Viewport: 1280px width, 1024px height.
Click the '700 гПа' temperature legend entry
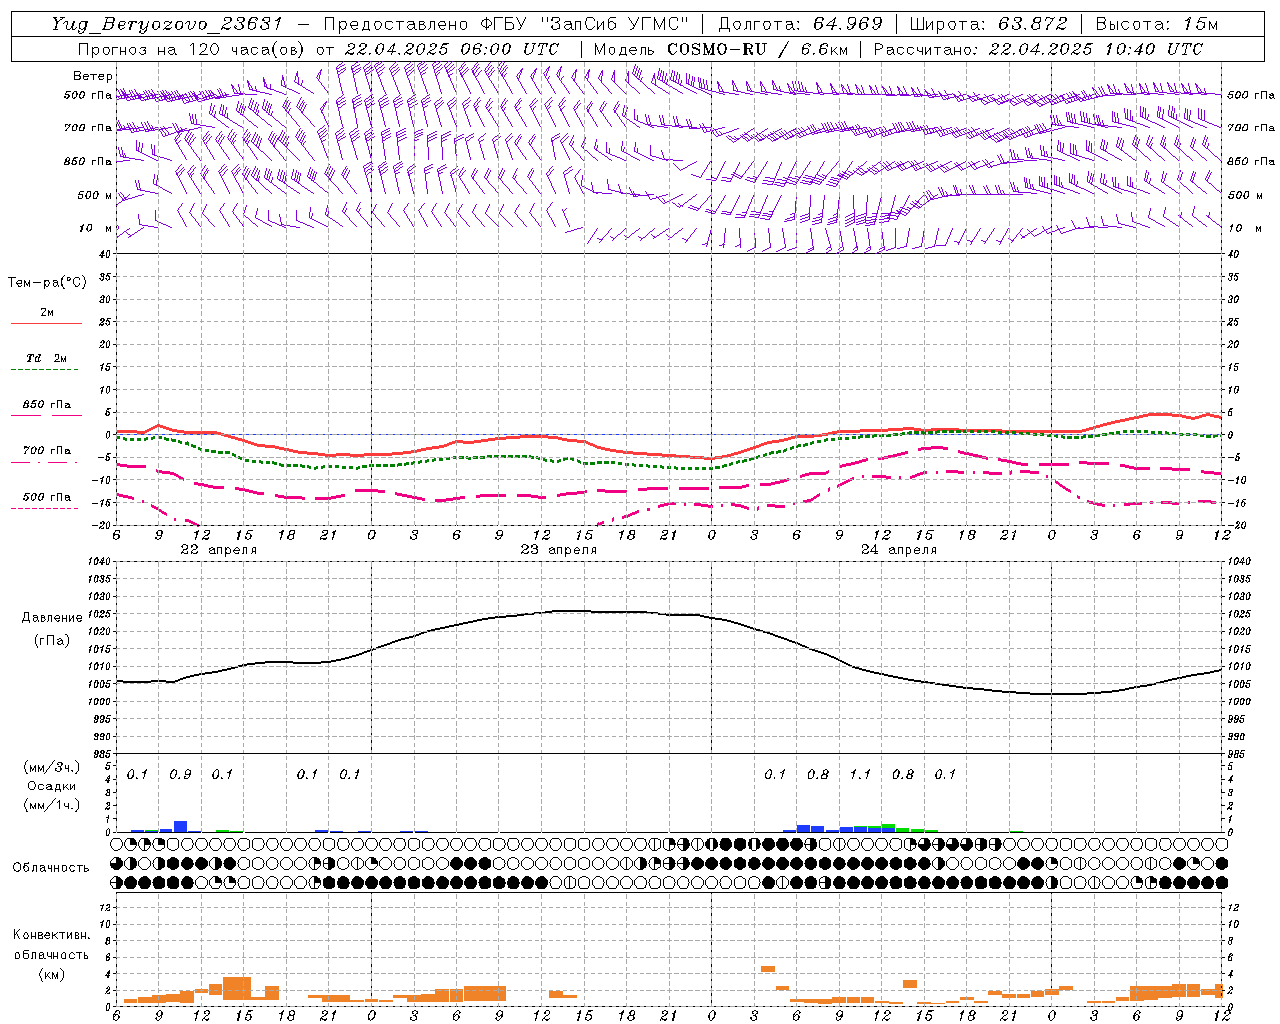[x=47, y=450]
